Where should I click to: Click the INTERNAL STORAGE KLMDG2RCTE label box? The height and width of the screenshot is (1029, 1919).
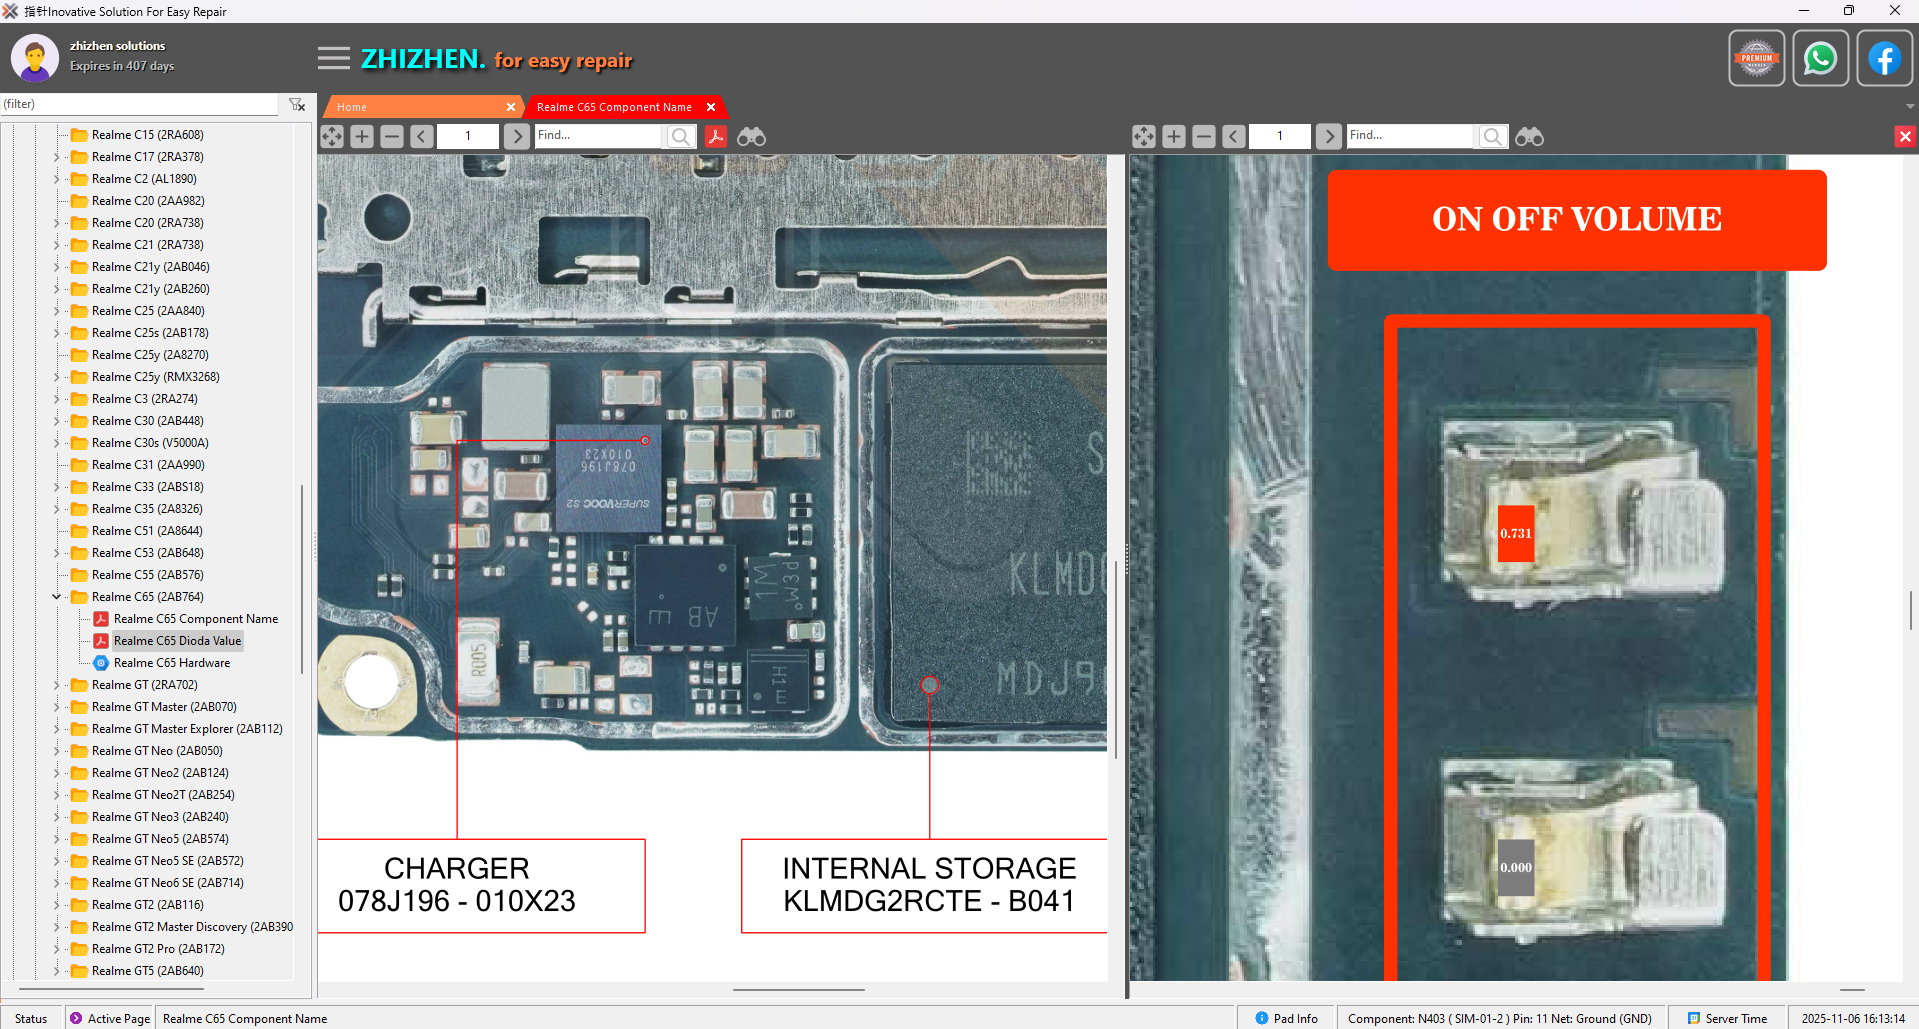coord(924,885)
